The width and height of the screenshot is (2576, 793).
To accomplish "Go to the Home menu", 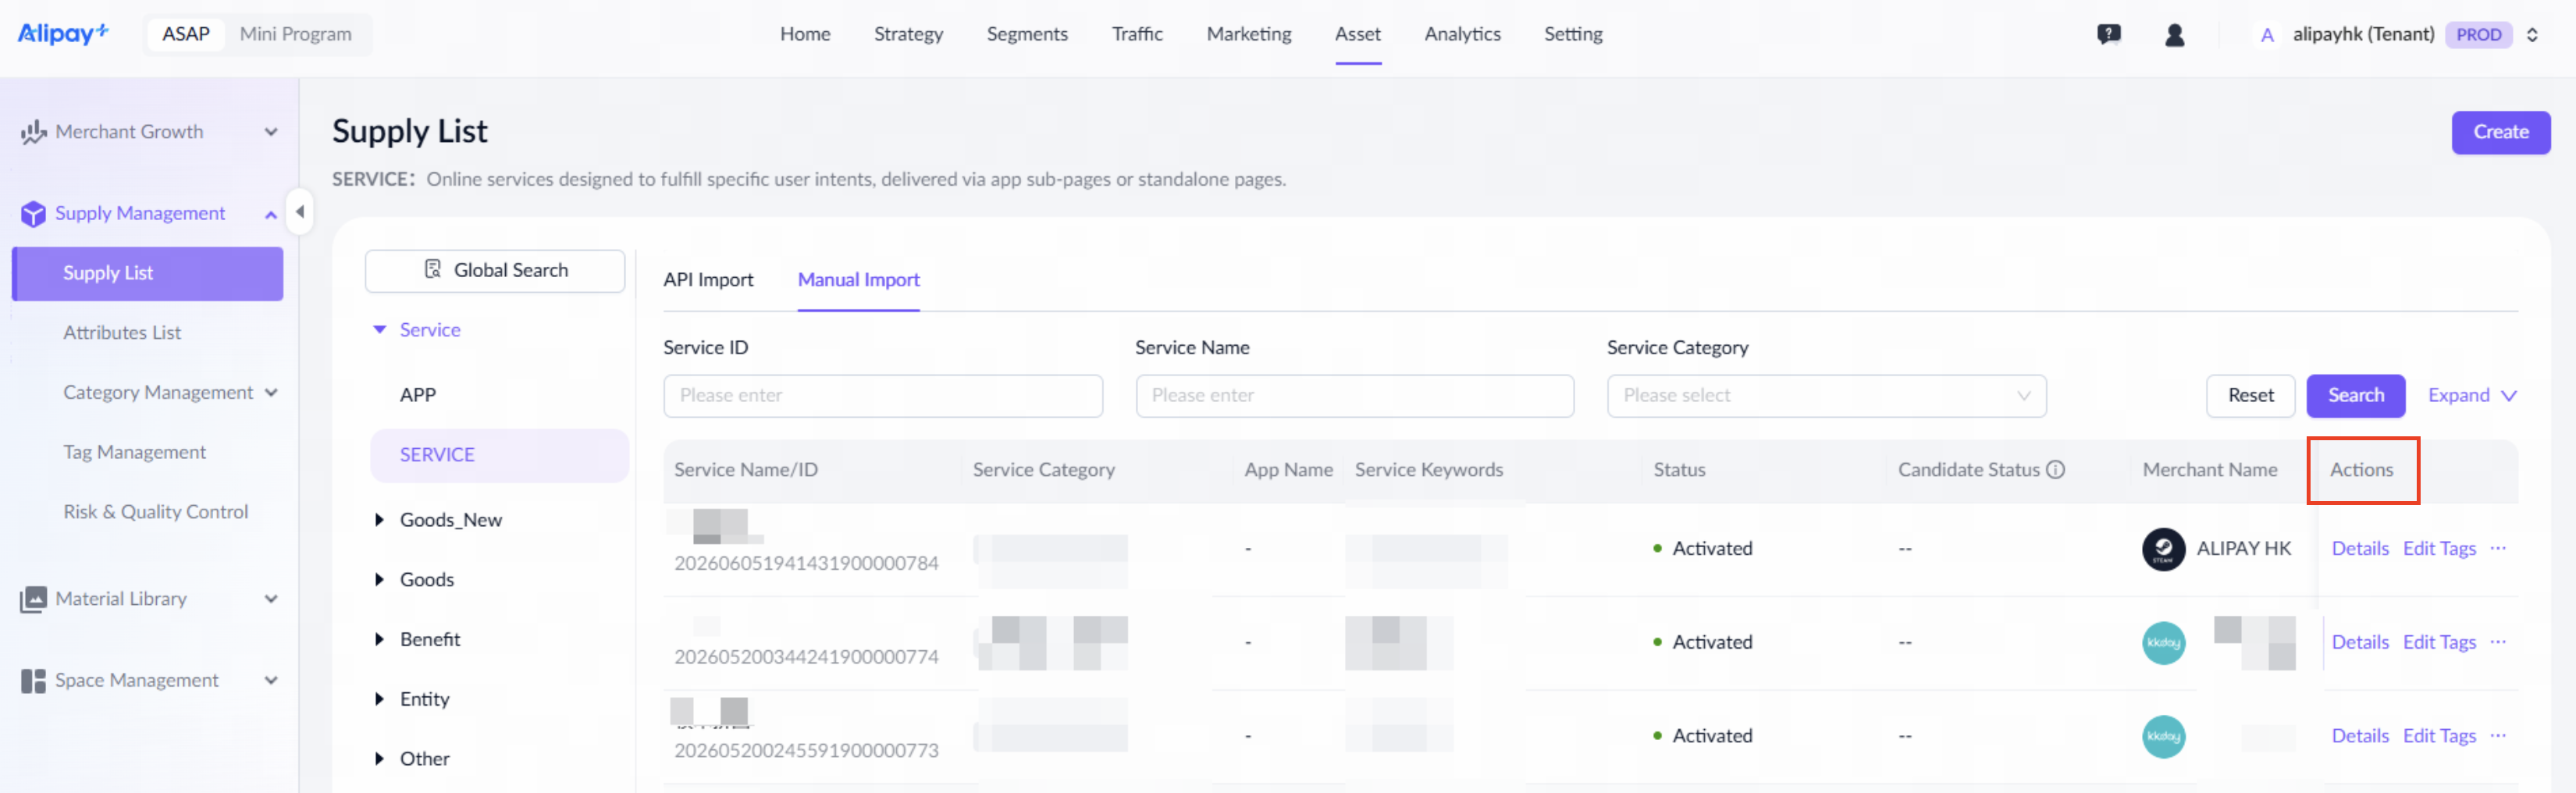I will click(x=805, y=34).
